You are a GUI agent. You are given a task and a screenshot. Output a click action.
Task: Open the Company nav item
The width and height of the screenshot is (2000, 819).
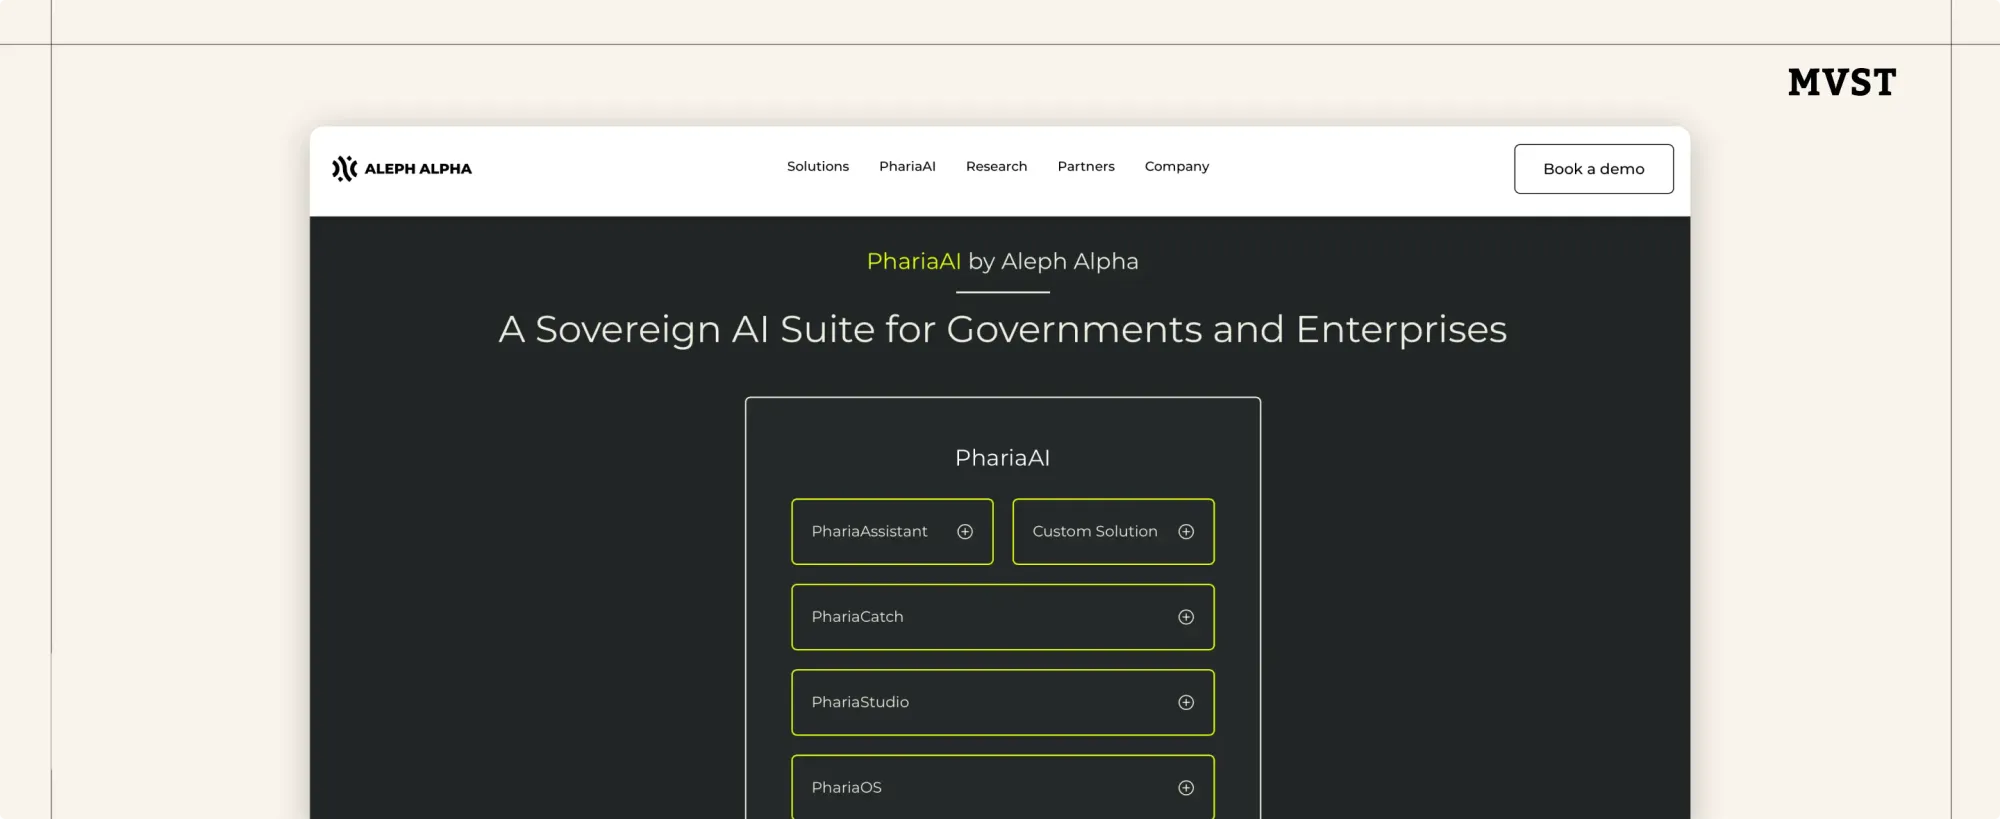(1176, 166)
